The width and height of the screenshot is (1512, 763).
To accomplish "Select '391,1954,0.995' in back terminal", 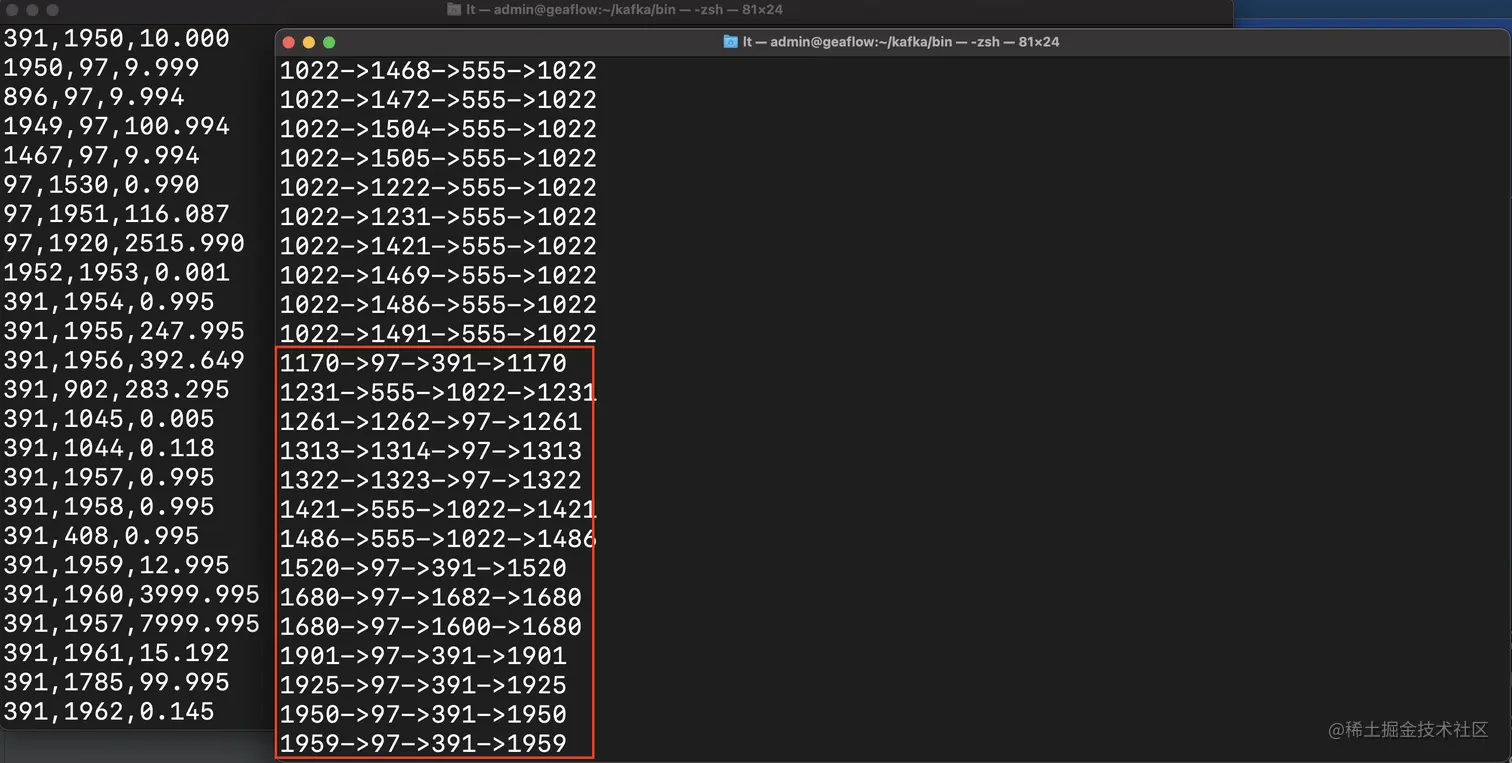I will tap(109, 302).
